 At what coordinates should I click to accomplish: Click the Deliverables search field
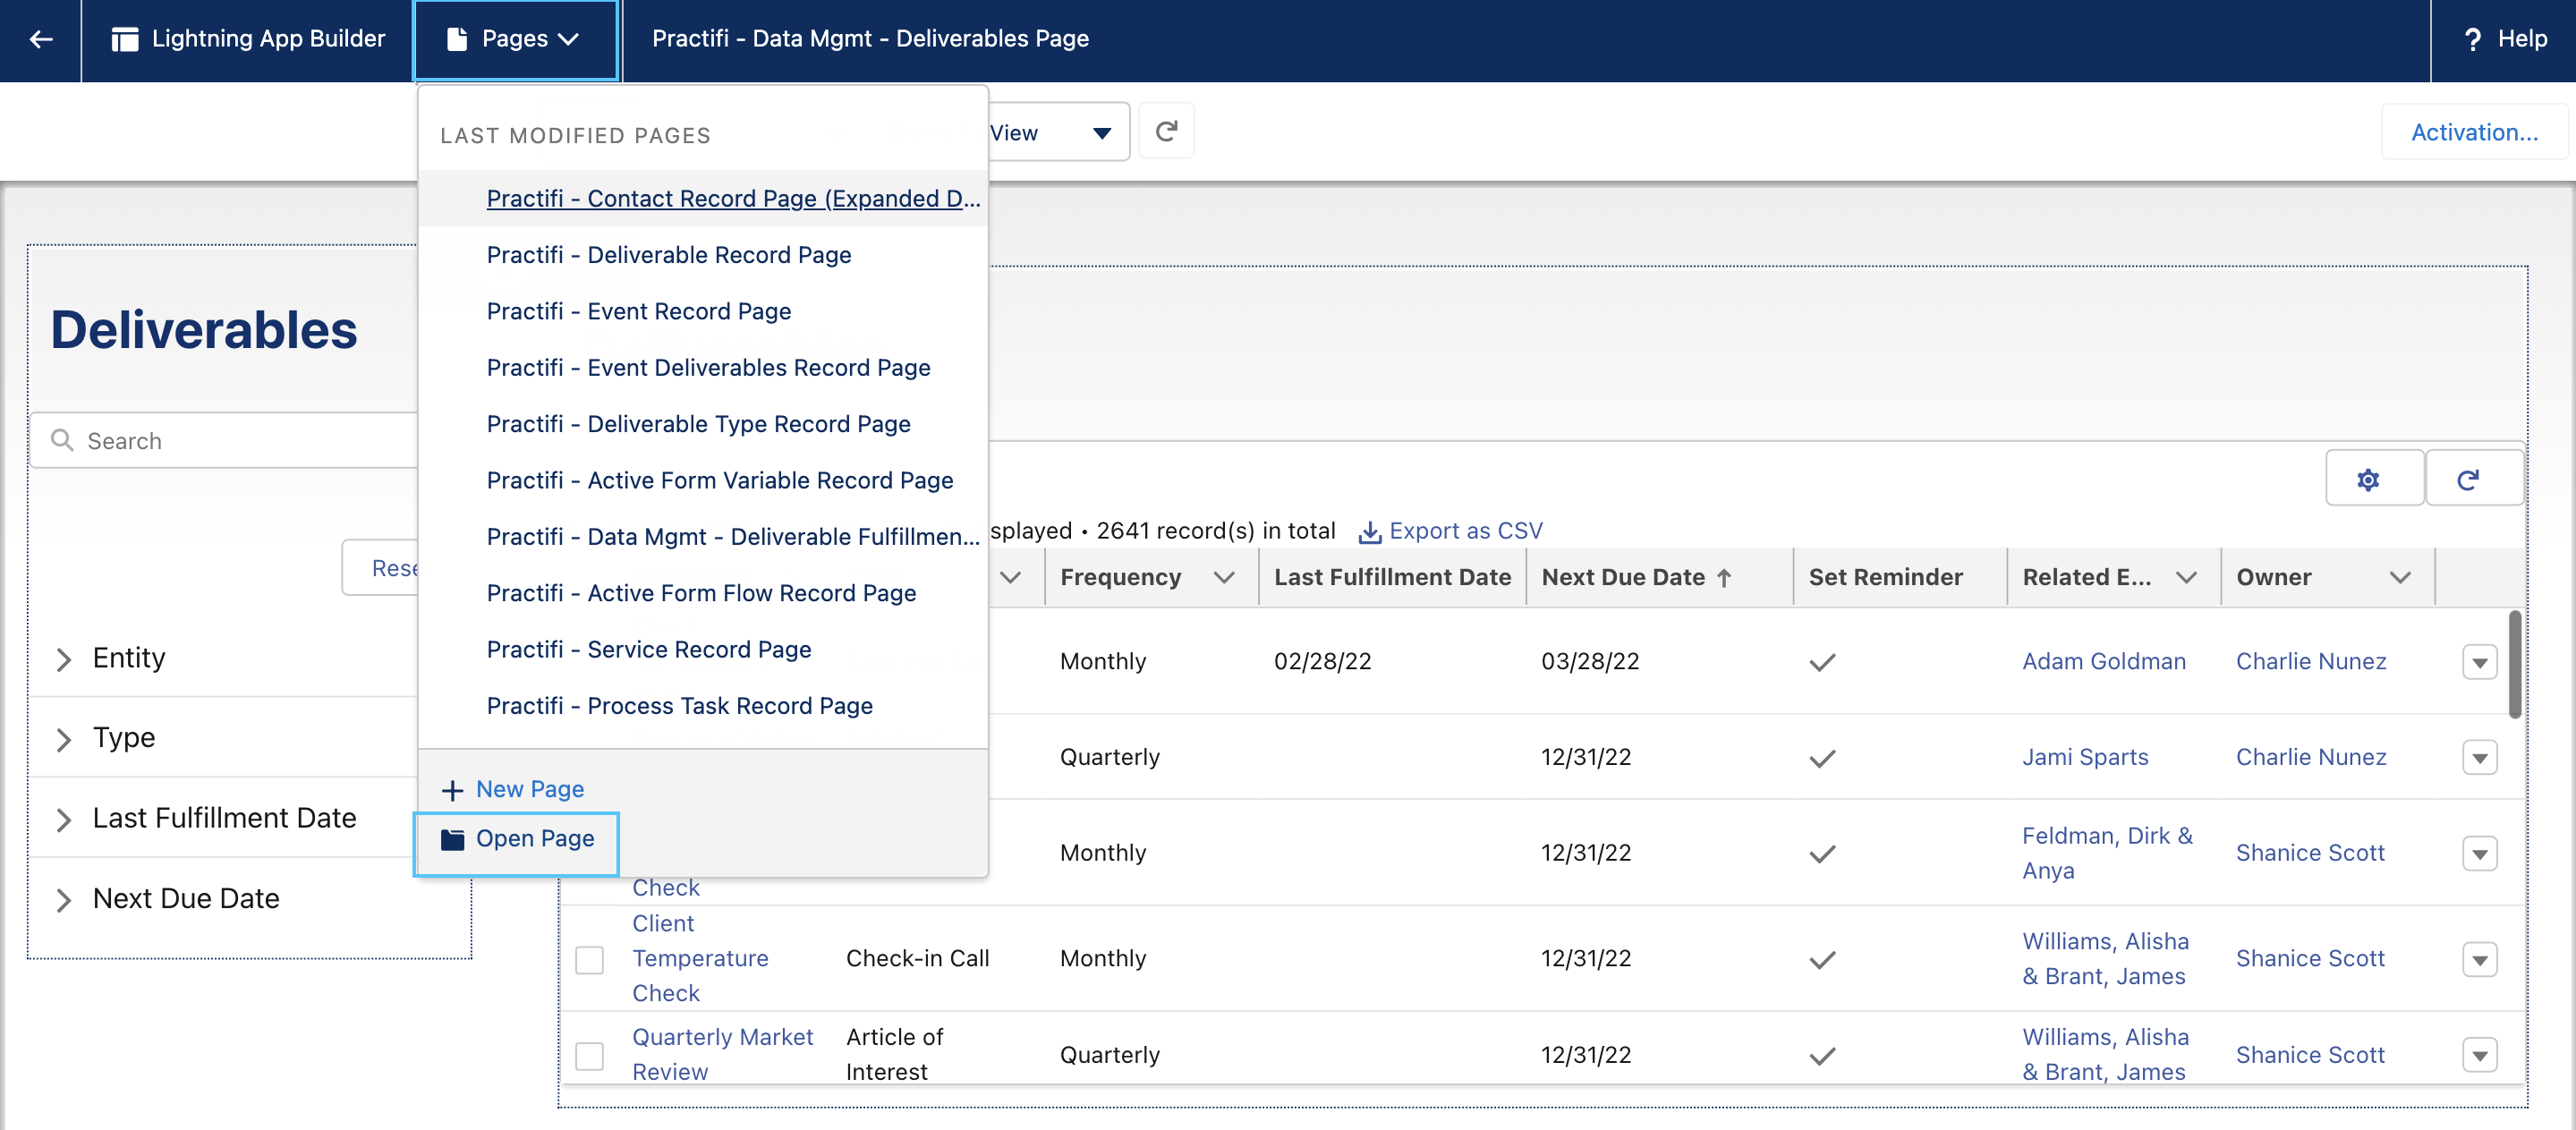tap(225, 440)
